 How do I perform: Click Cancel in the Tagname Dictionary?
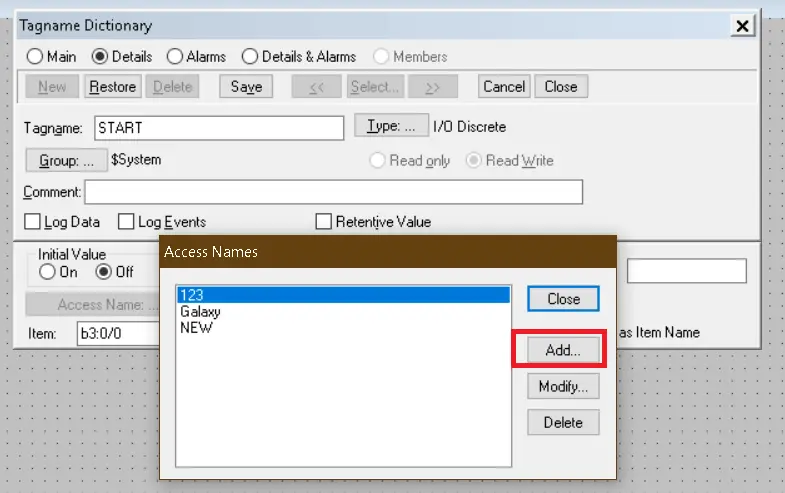point(504,87)
